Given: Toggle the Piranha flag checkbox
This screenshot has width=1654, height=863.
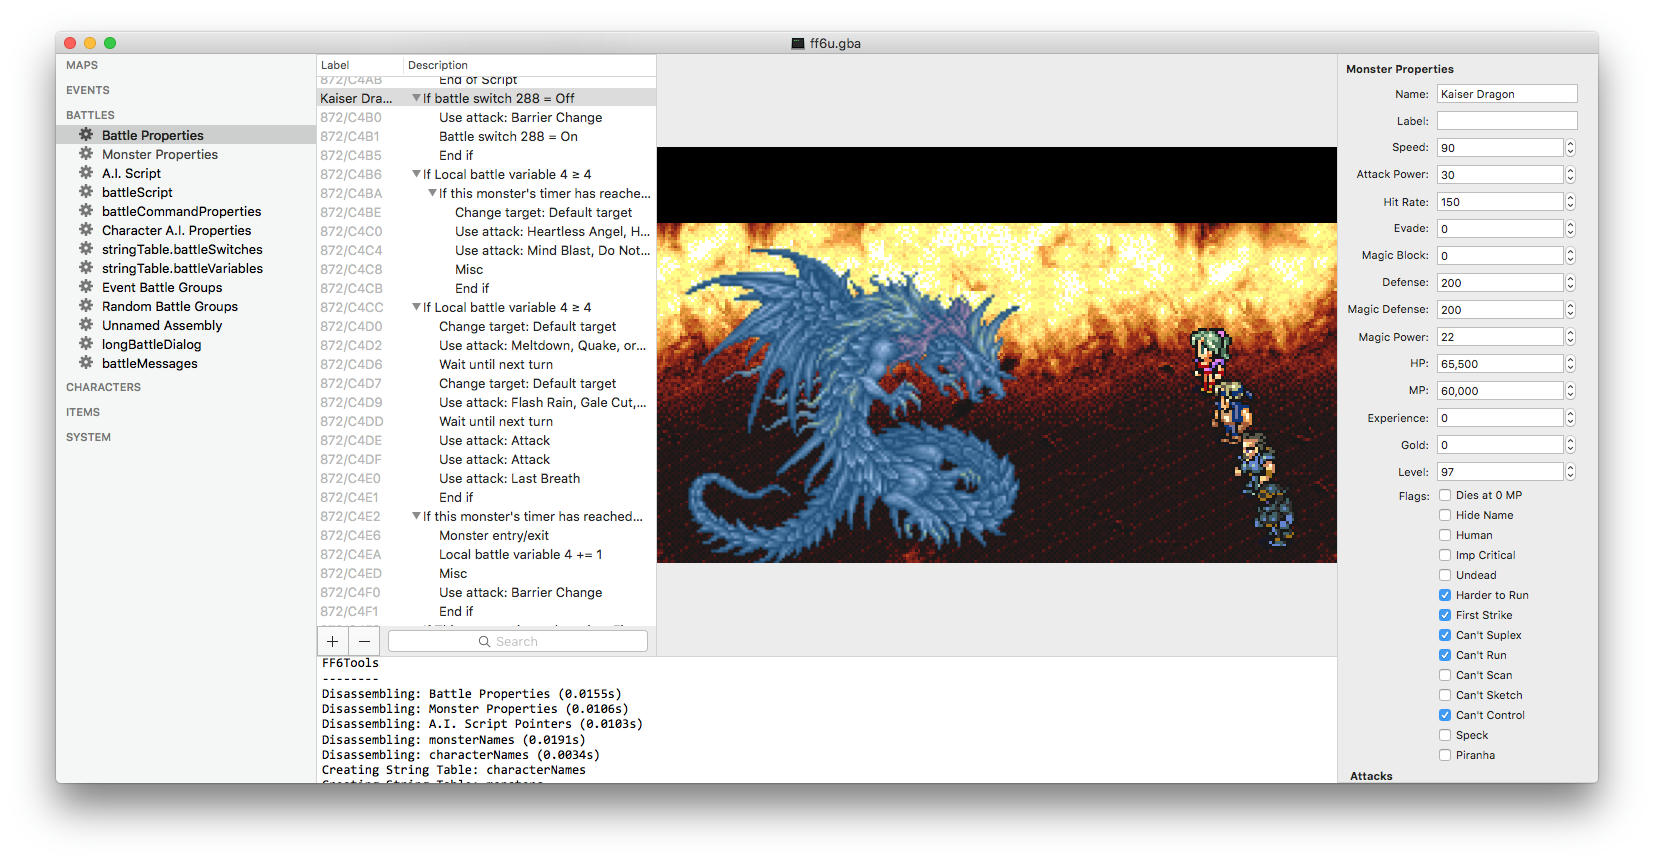Looking at the screenshot, I should coord(1445,755).
